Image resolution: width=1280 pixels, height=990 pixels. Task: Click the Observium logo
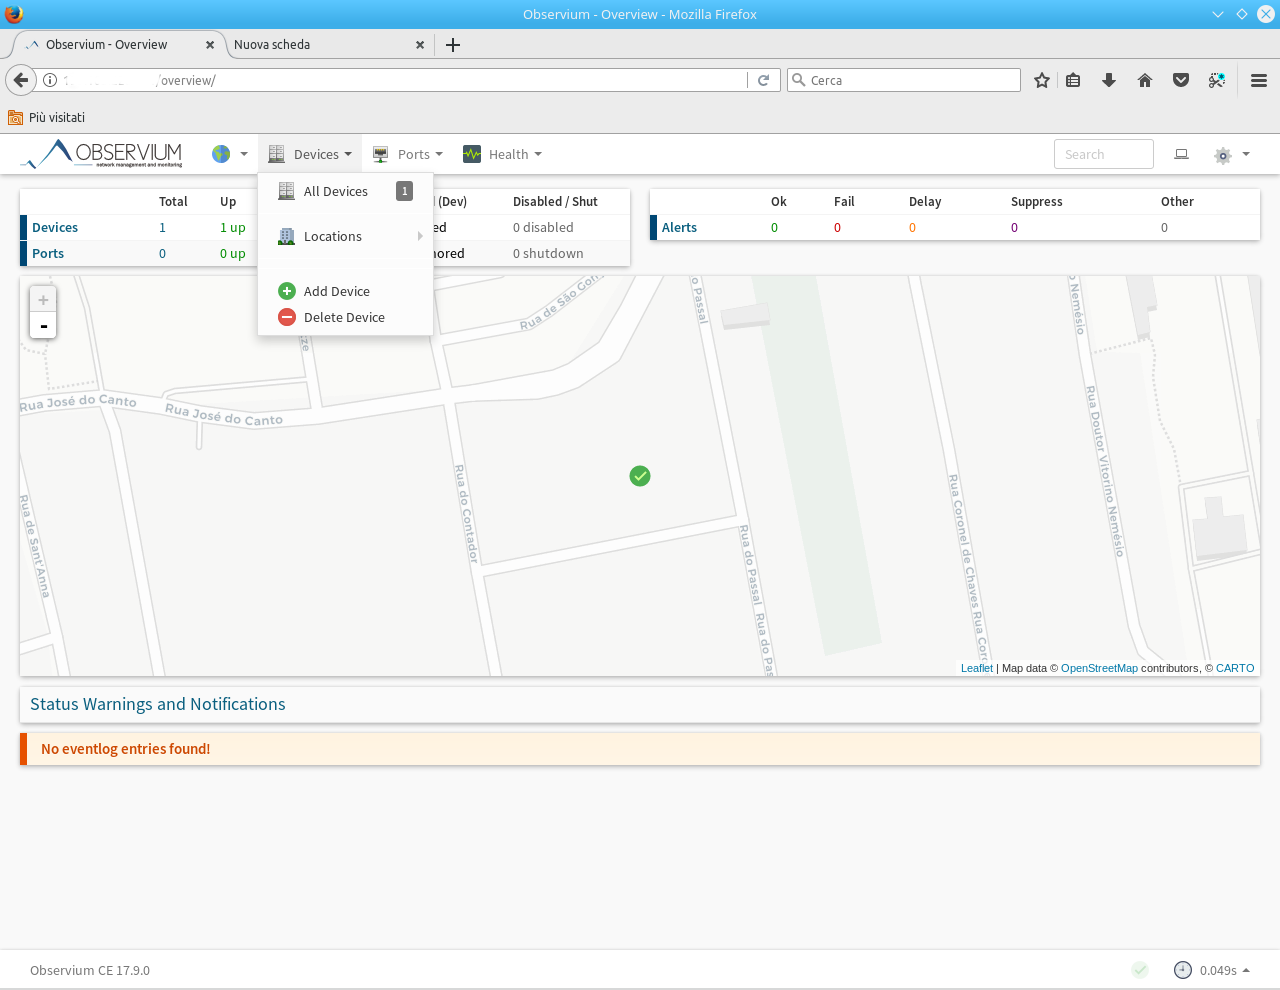[x=101, y=154]
